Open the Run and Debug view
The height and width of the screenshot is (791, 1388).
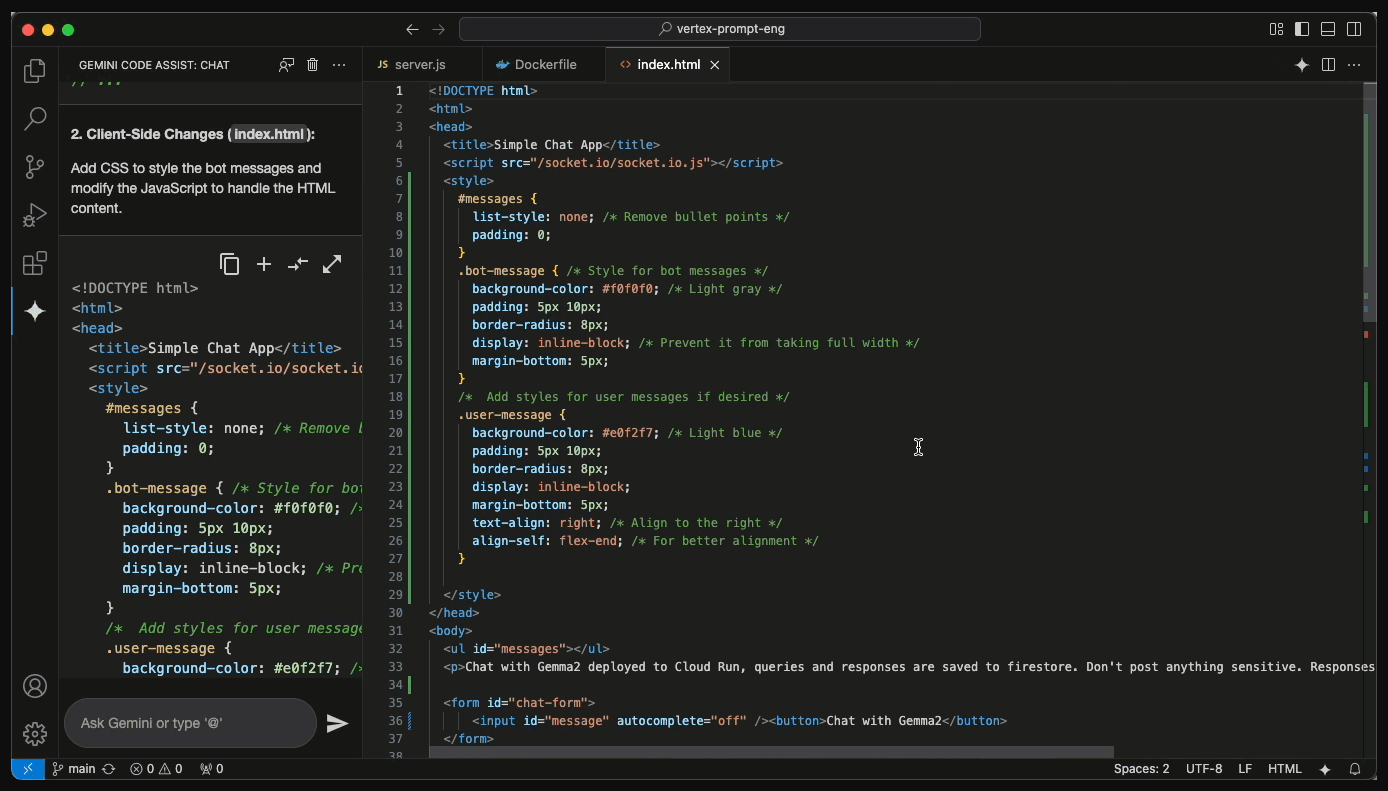pyautogui.click(x=35, y=215)
